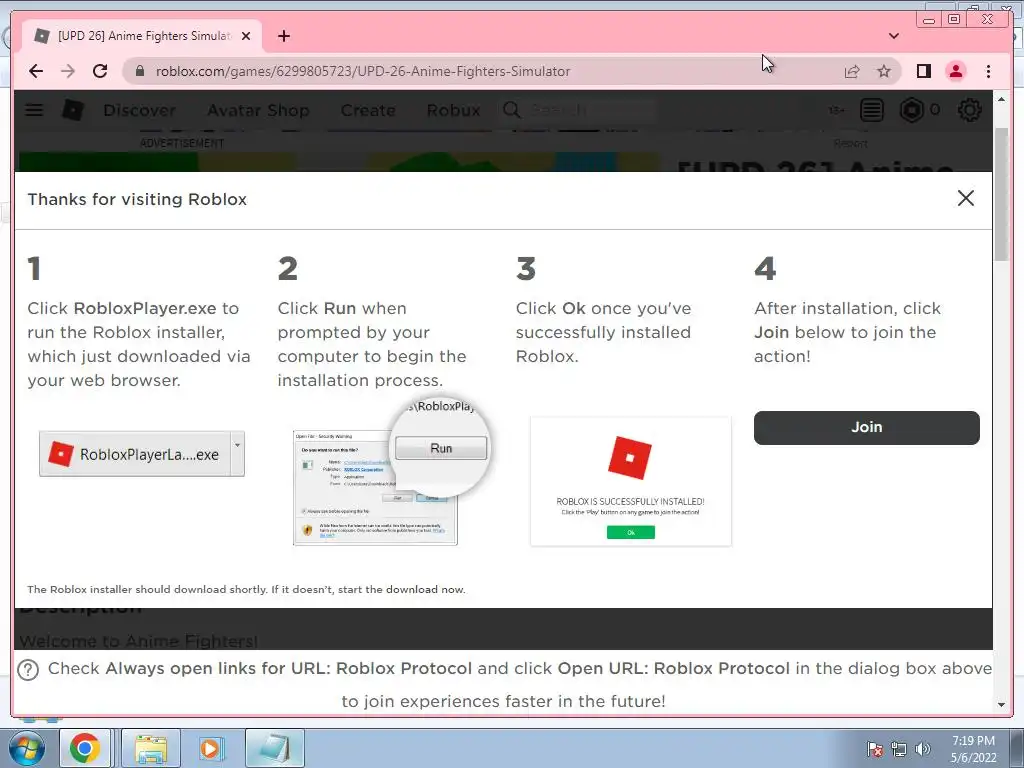Open Chrome side panel
1024x768 pixels.
pos(923,71)
